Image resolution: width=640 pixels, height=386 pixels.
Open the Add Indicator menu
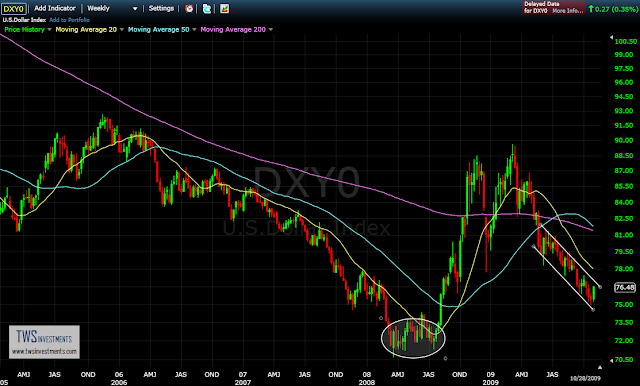point(55,8)
